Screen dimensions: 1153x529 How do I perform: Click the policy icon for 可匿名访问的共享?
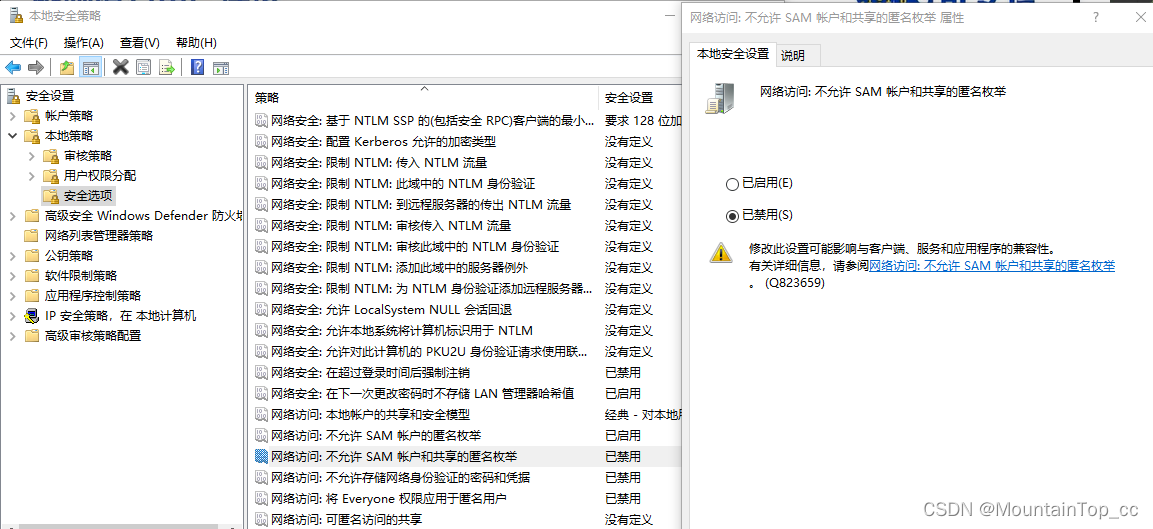(261, 519)
